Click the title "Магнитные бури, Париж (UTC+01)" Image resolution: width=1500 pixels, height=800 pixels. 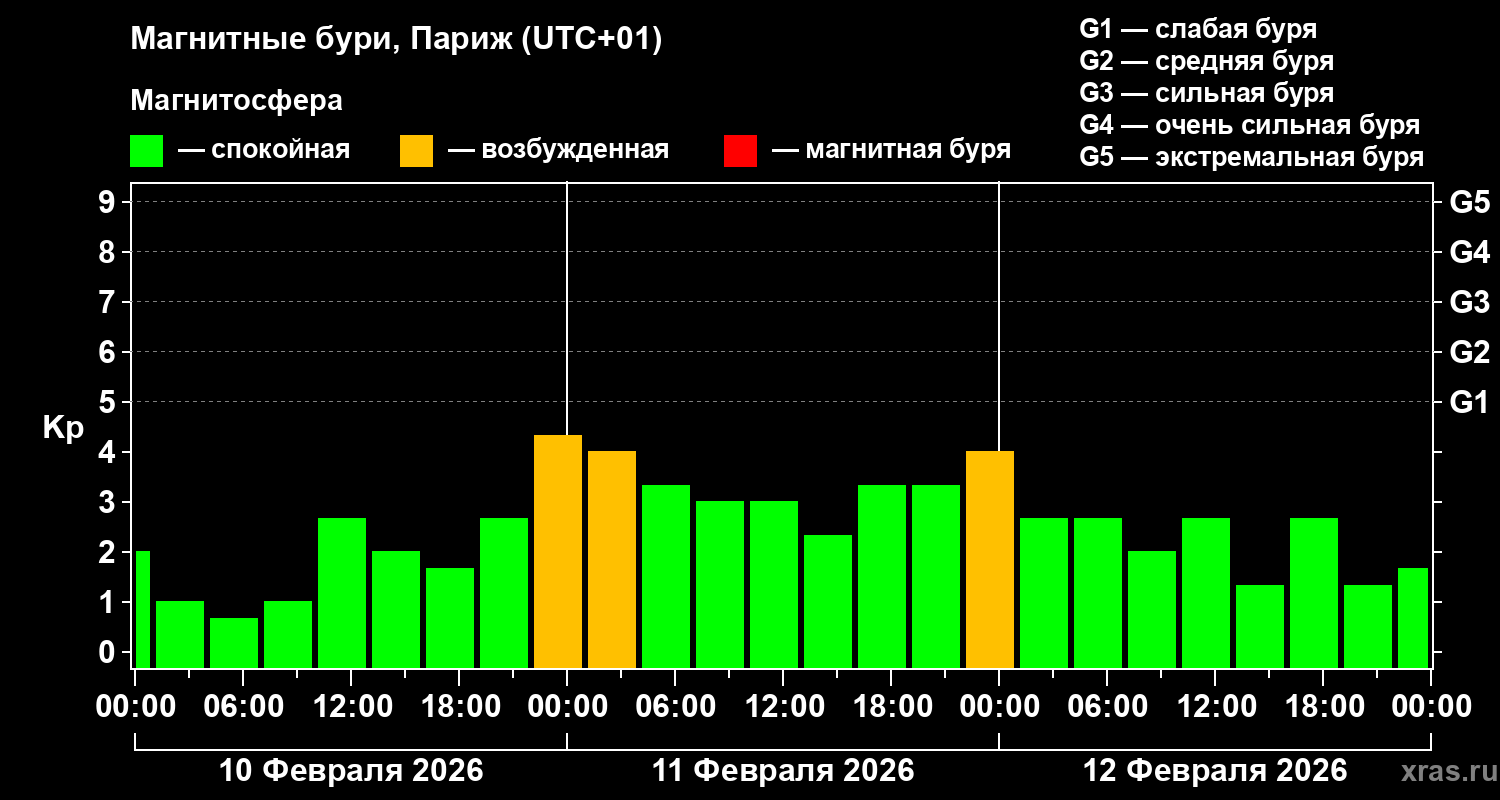point(397,40)
